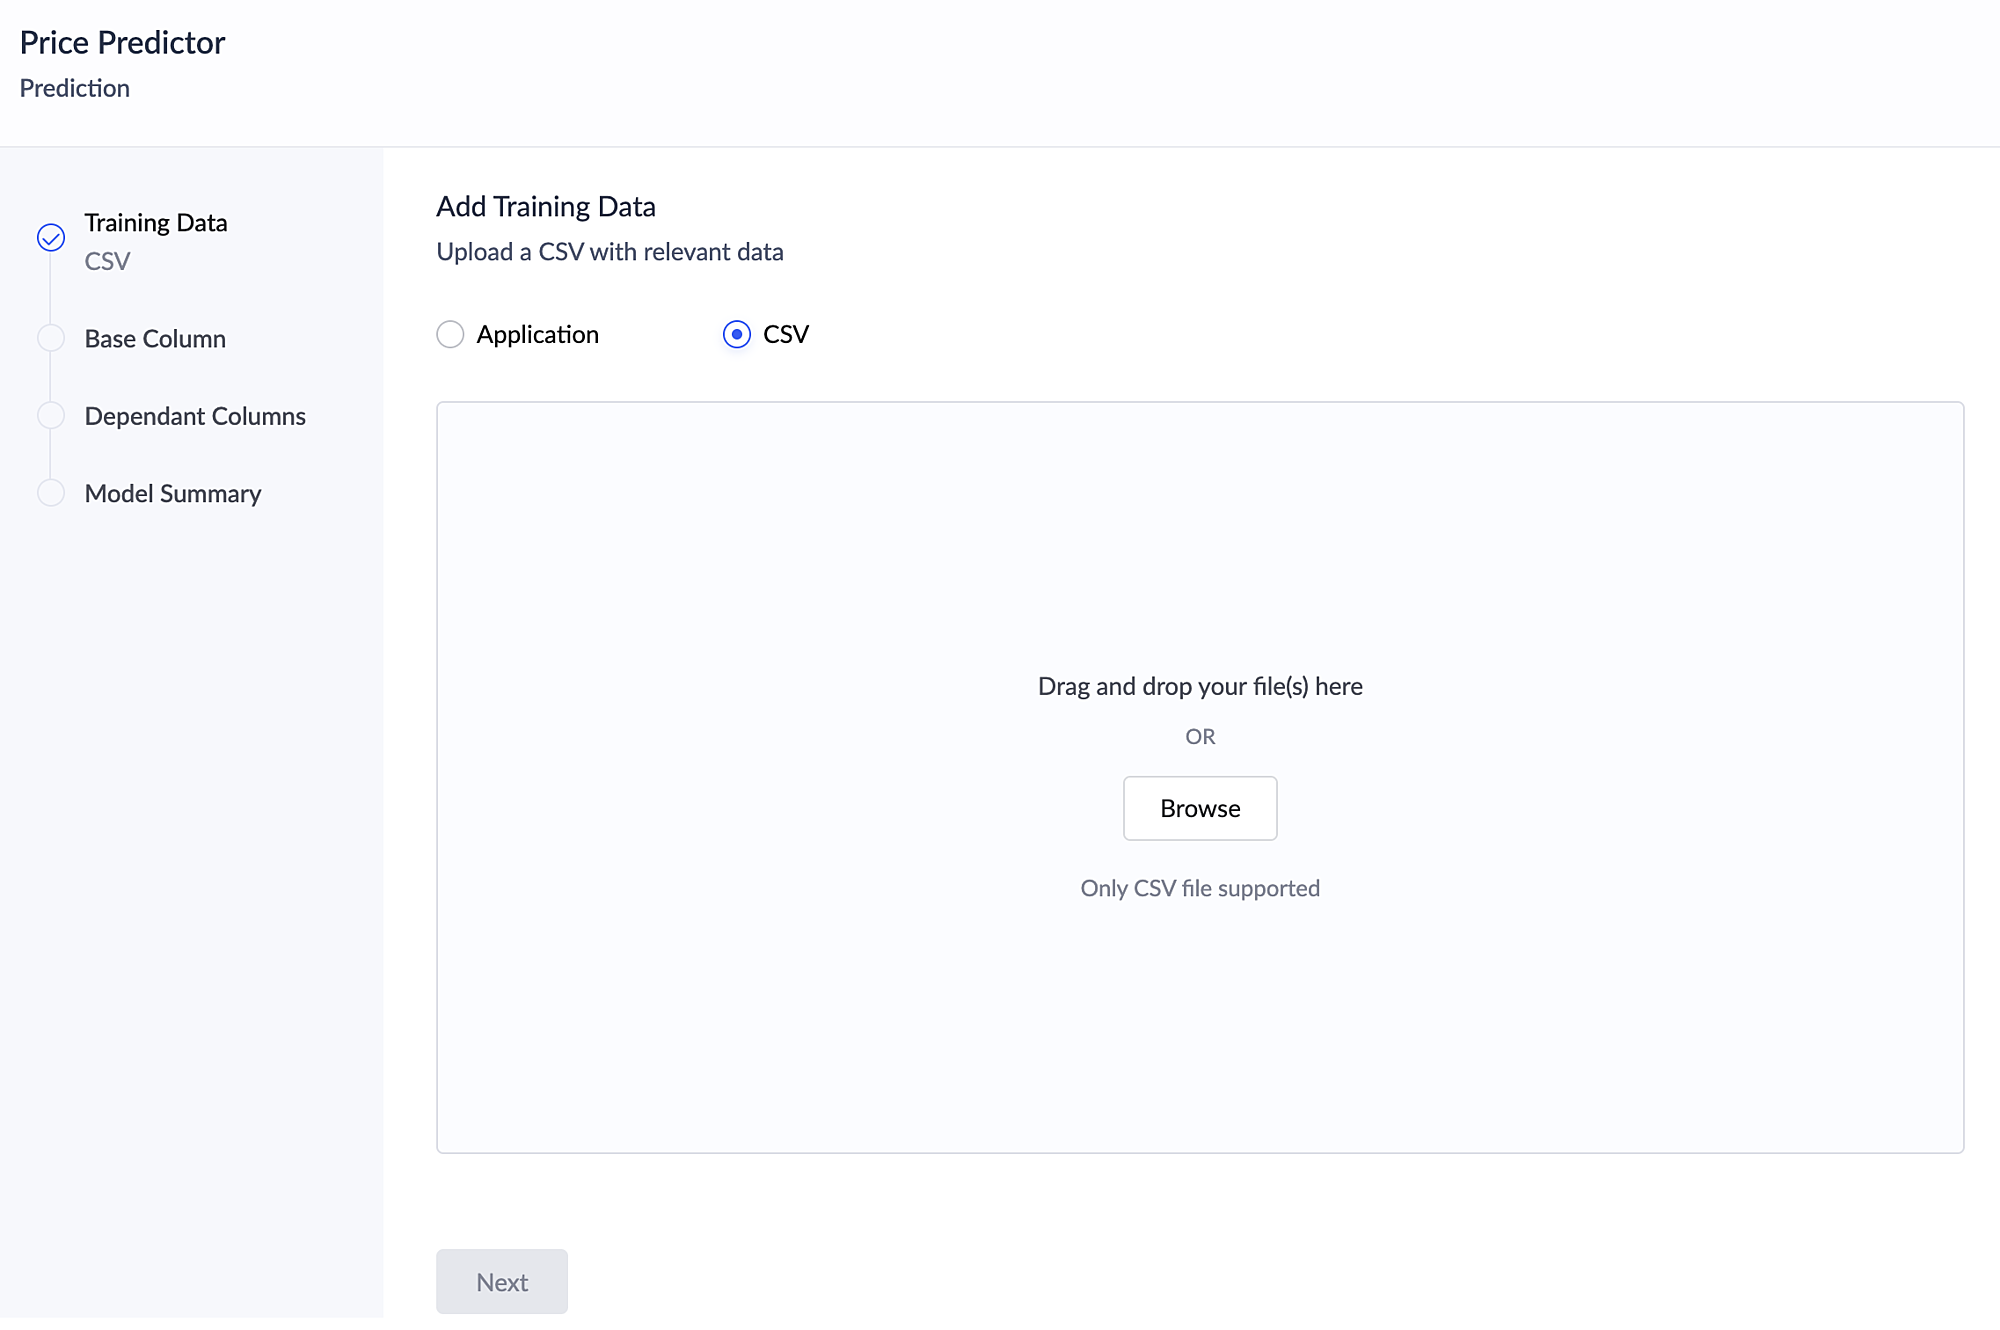Click the CSV sublabel under Training Data
Viewport: 2000px width, 1330px height.
coord(107,261)
